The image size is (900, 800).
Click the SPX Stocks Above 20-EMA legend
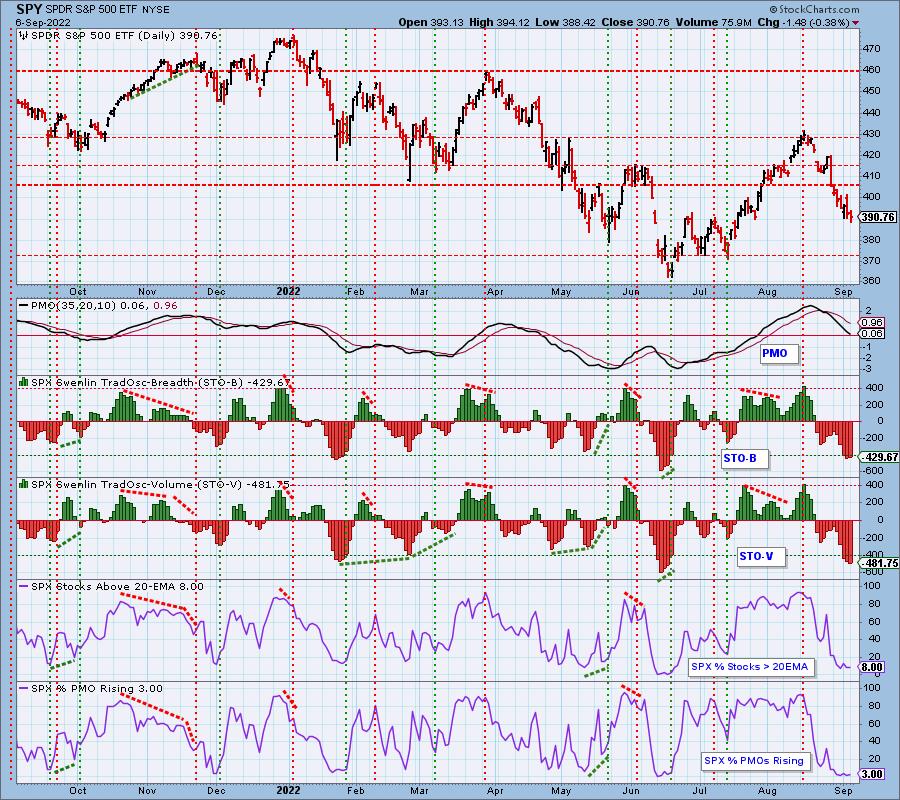(117, 587)
